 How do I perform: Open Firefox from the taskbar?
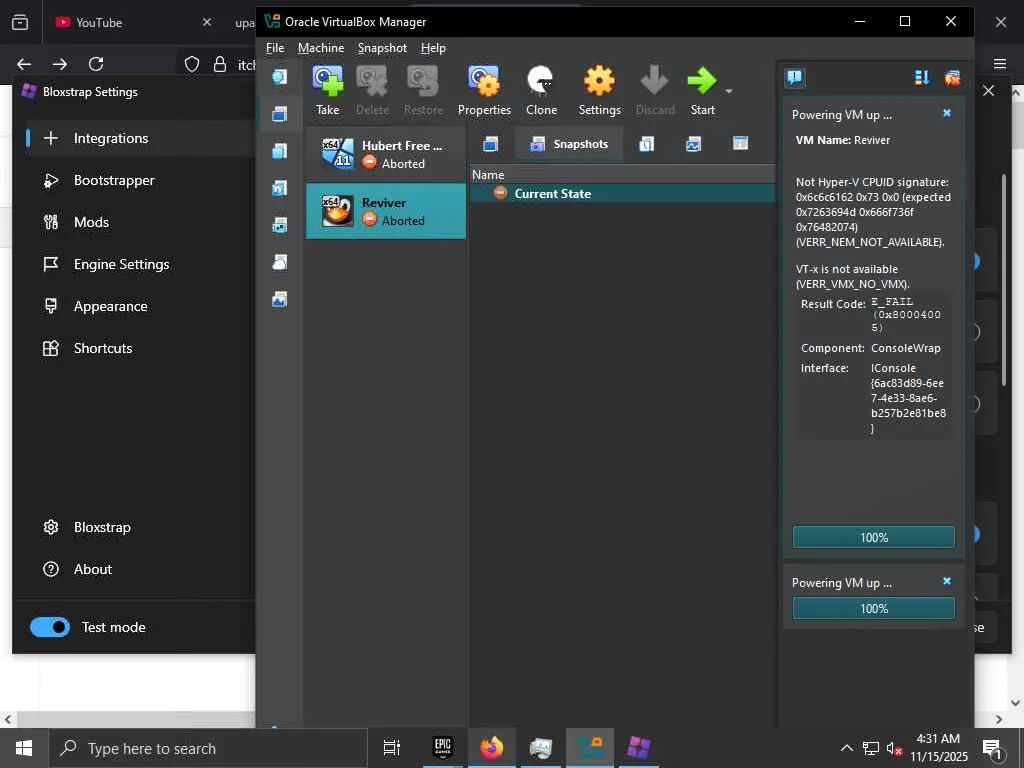pyautogui.click(x=492, y=748)
